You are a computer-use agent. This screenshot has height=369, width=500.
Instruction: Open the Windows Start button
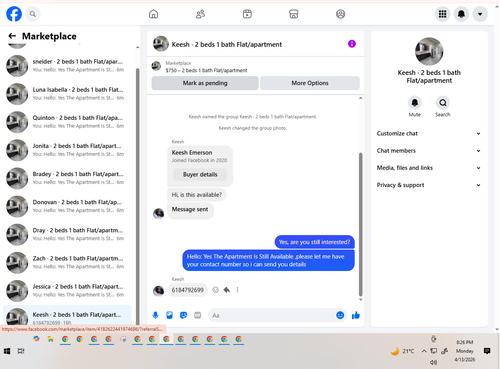[x=7, y=351]
